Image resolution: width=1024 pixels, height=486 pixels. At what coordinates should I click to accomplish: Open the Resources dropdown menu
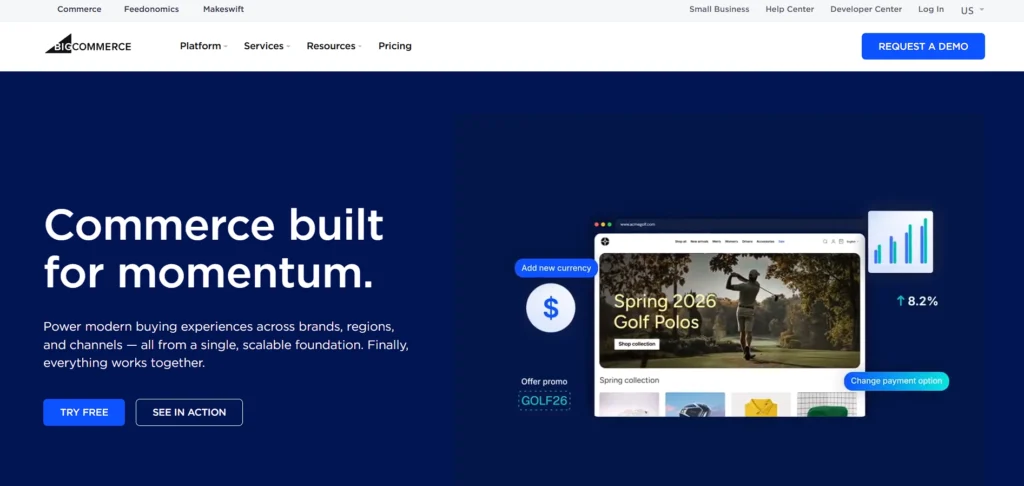pos(334,46)
